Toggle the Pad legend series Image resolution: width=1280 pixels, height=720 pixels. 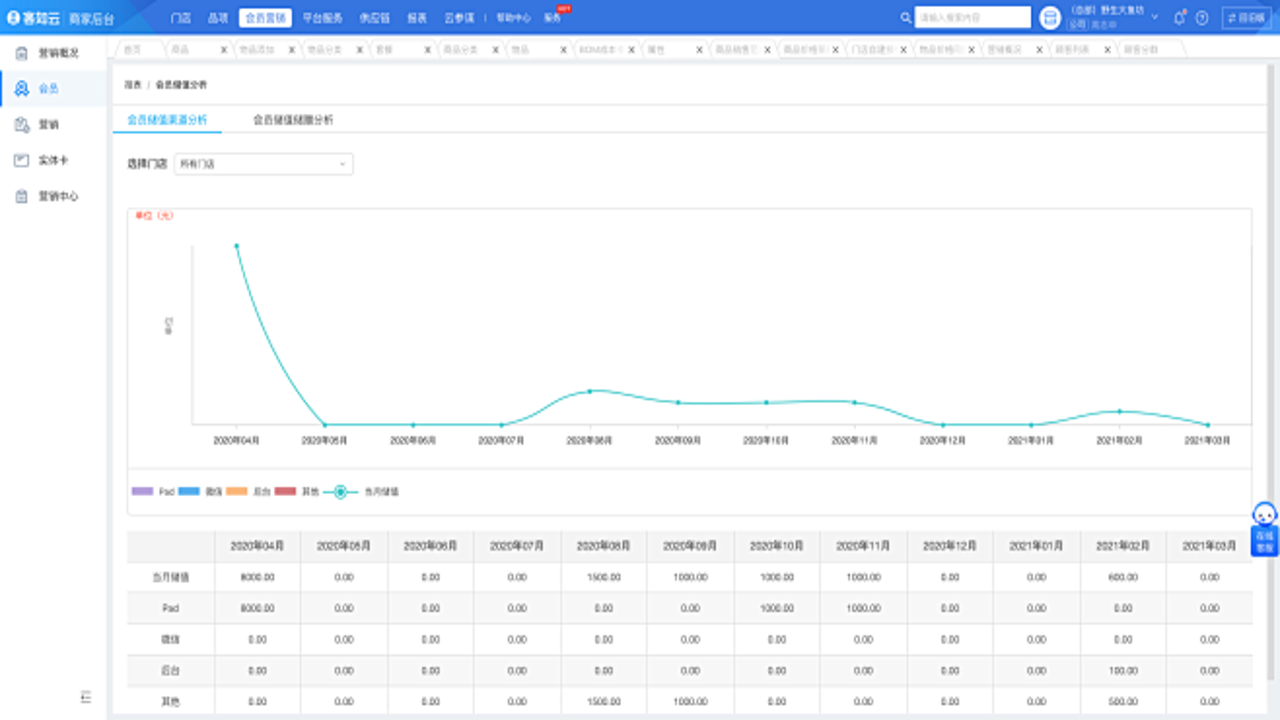(x=153, y=491)
